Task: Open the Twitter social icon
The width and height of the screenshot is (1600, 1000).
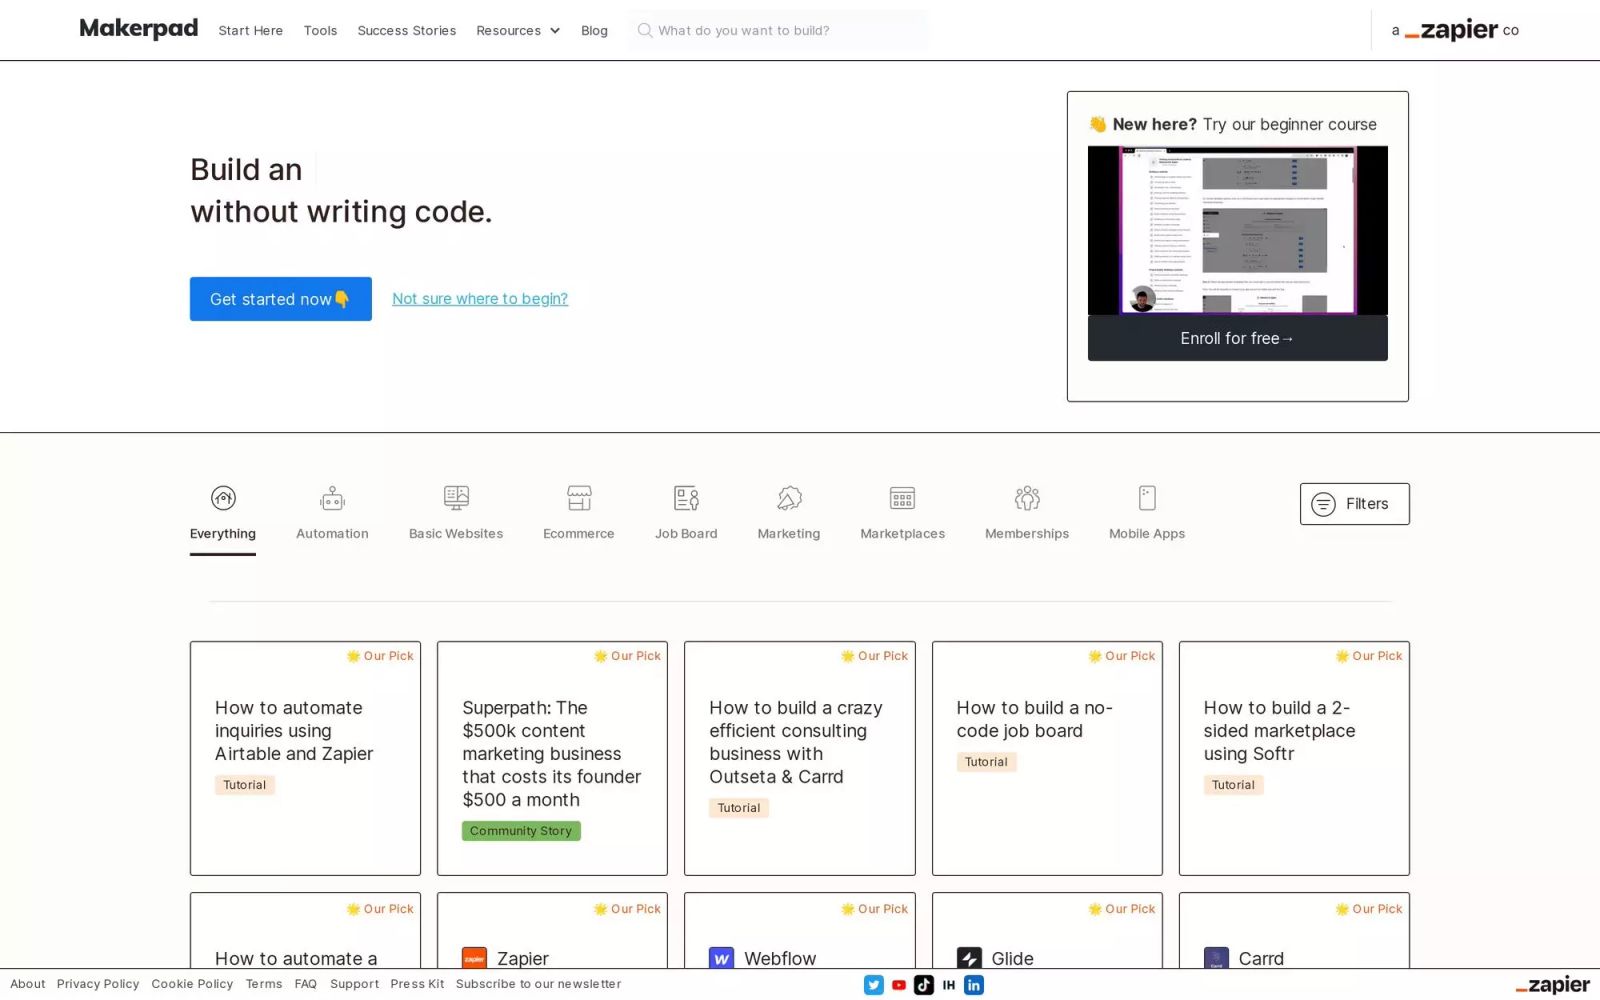Action: click(874, 985)
